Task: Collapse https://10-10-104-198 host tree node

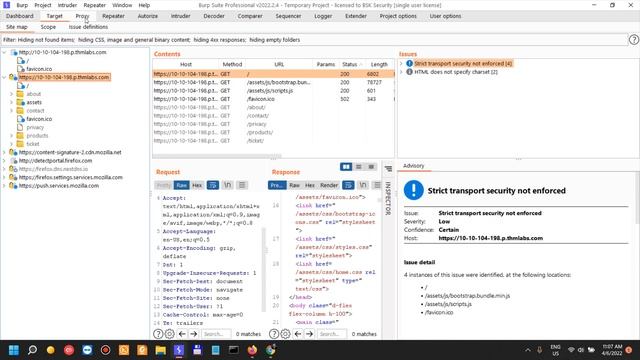Action: coord(4,77)
